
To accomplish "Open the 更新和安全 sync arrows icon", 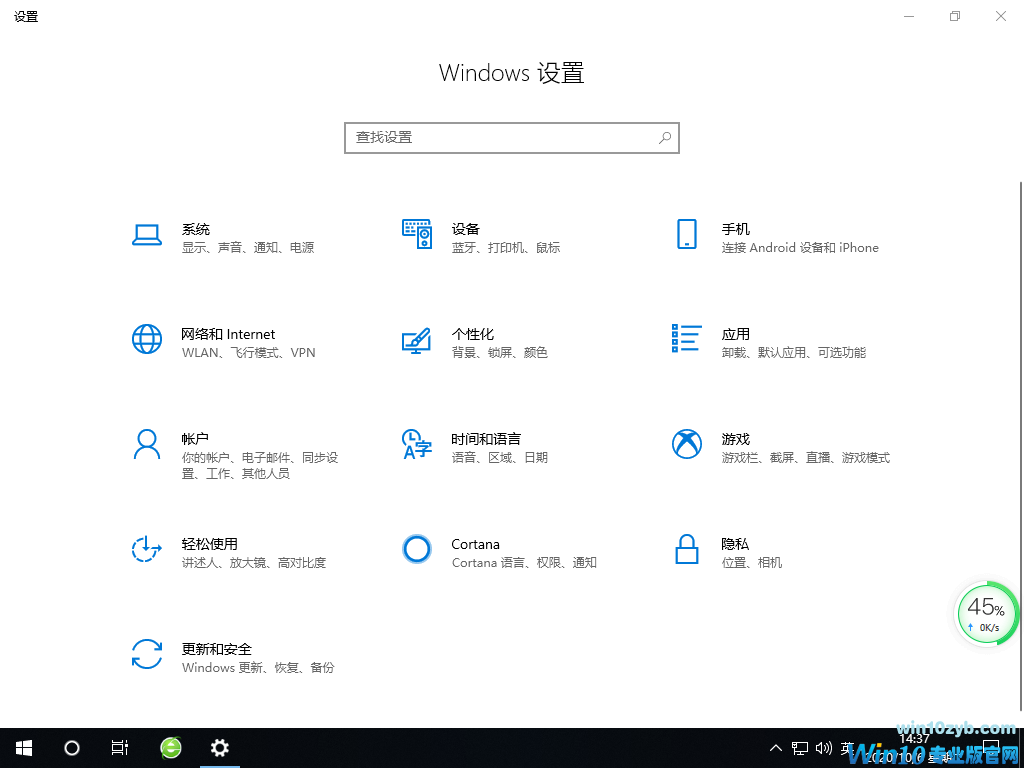I will 147,654.
